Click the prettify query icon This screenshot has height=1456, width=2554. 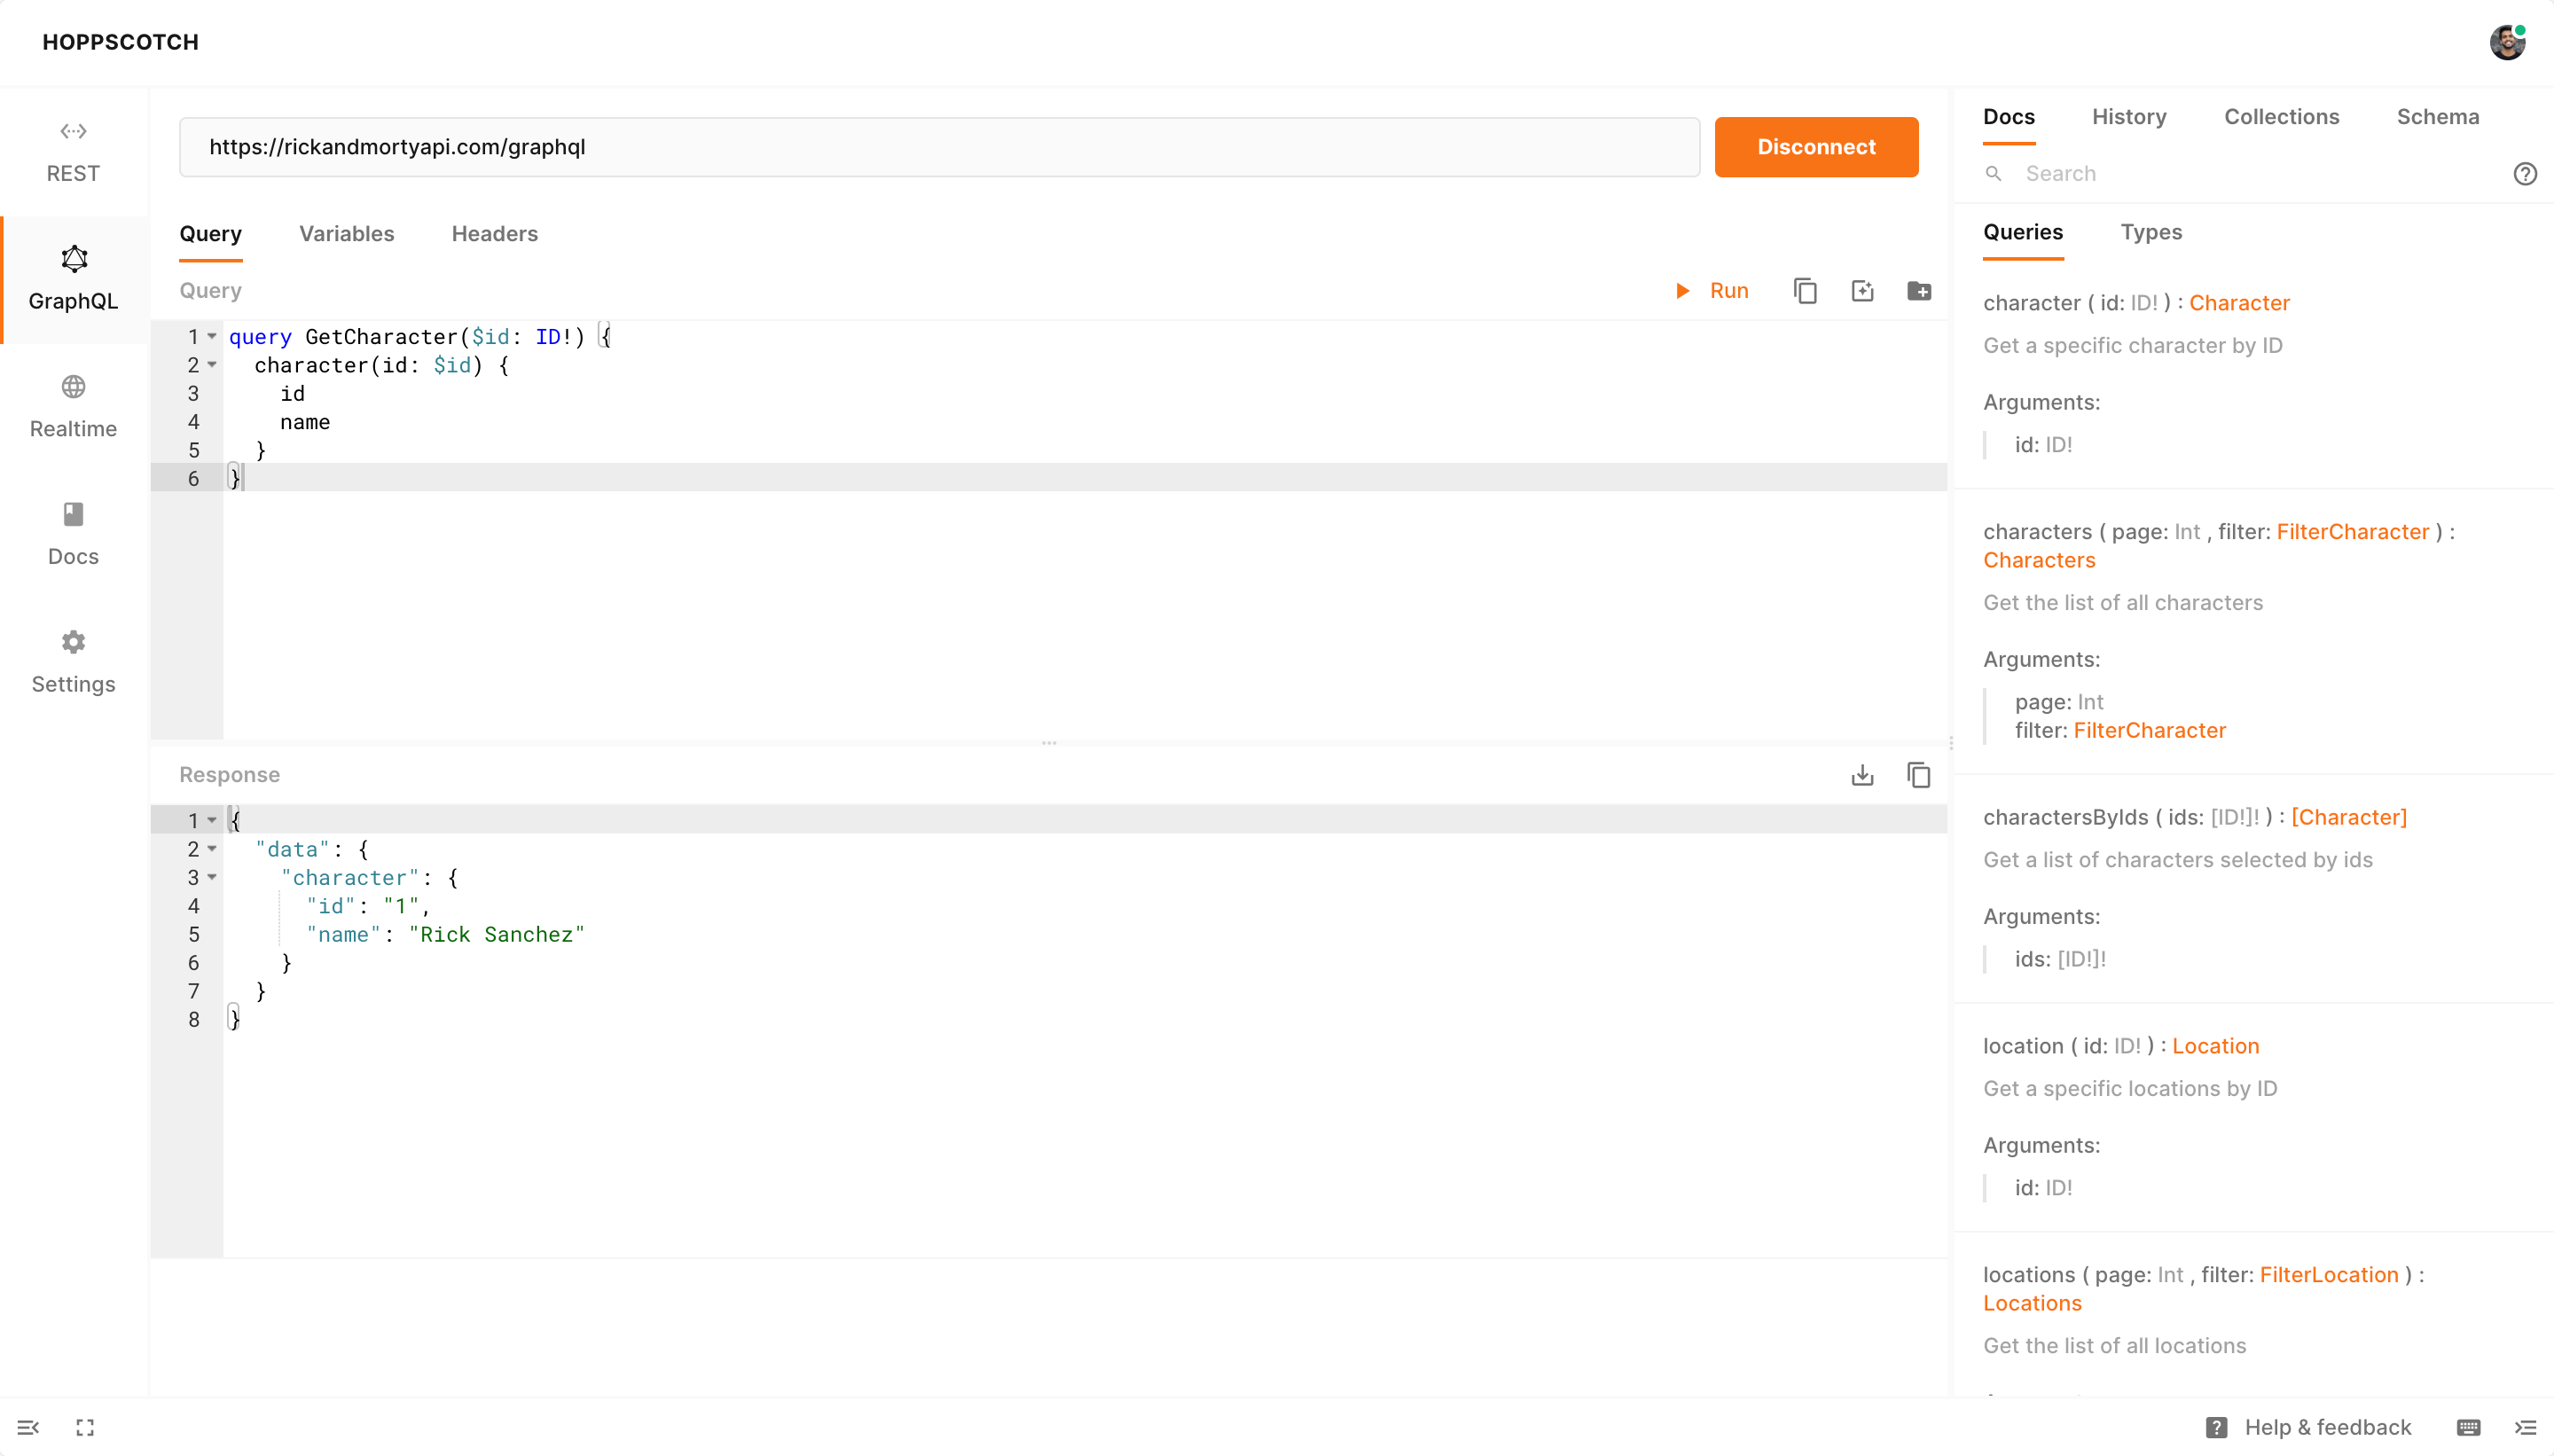1862,291
